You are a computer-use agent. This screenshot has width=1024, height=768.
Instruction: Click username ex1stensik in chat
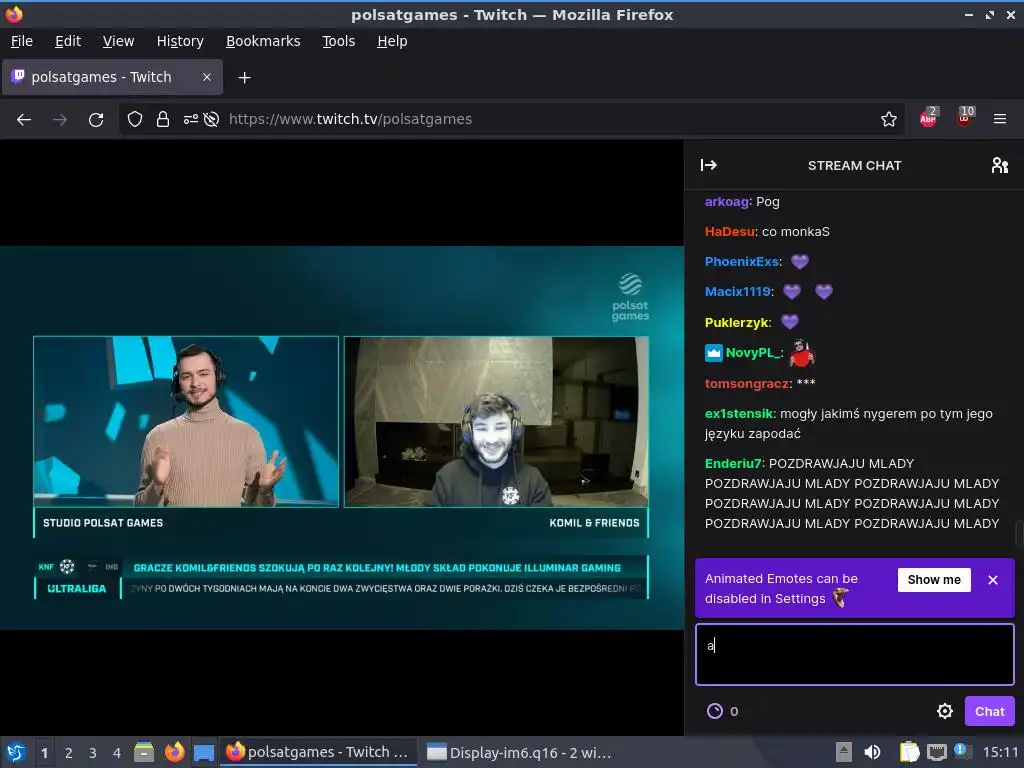click(x=739, y=413)
